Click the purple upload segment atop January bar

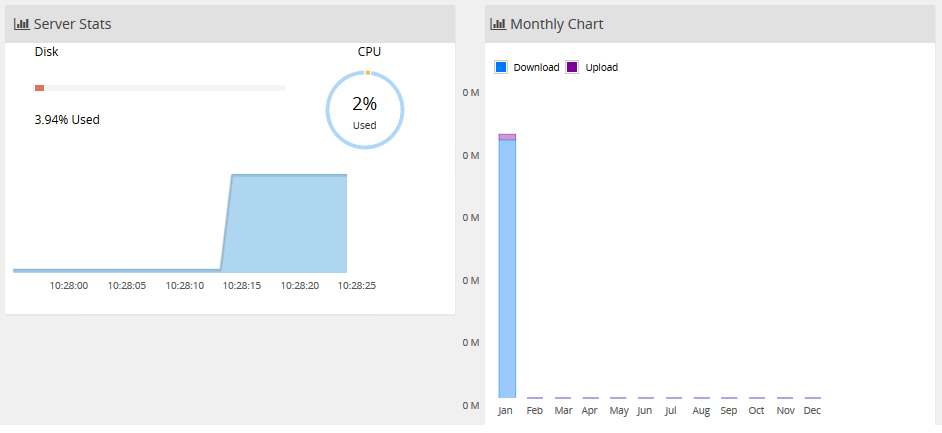507,137
